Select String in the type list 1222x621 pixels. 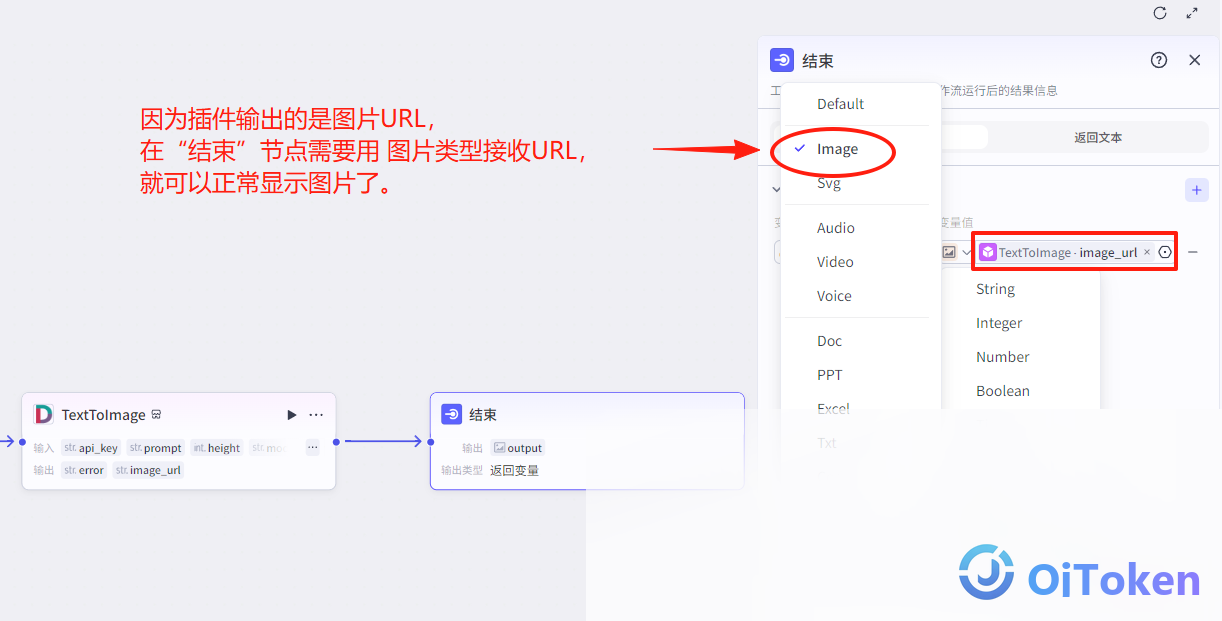[x=996, y=289]
